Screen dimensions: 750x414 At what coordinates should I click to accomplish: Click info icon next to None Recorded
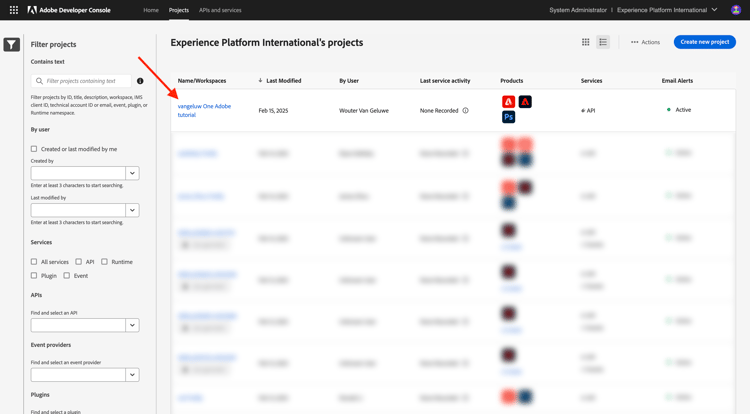(465, 110)
